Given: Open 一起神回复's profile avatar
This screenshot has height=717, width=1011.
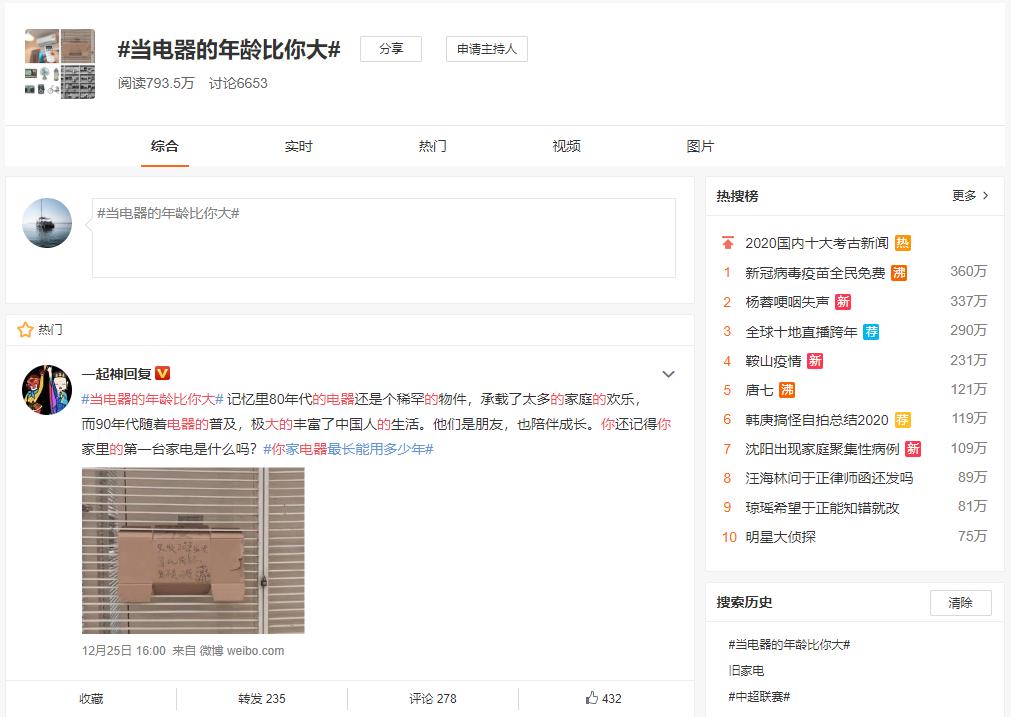Looking at the screenshot, I should (x=46, y=384).
